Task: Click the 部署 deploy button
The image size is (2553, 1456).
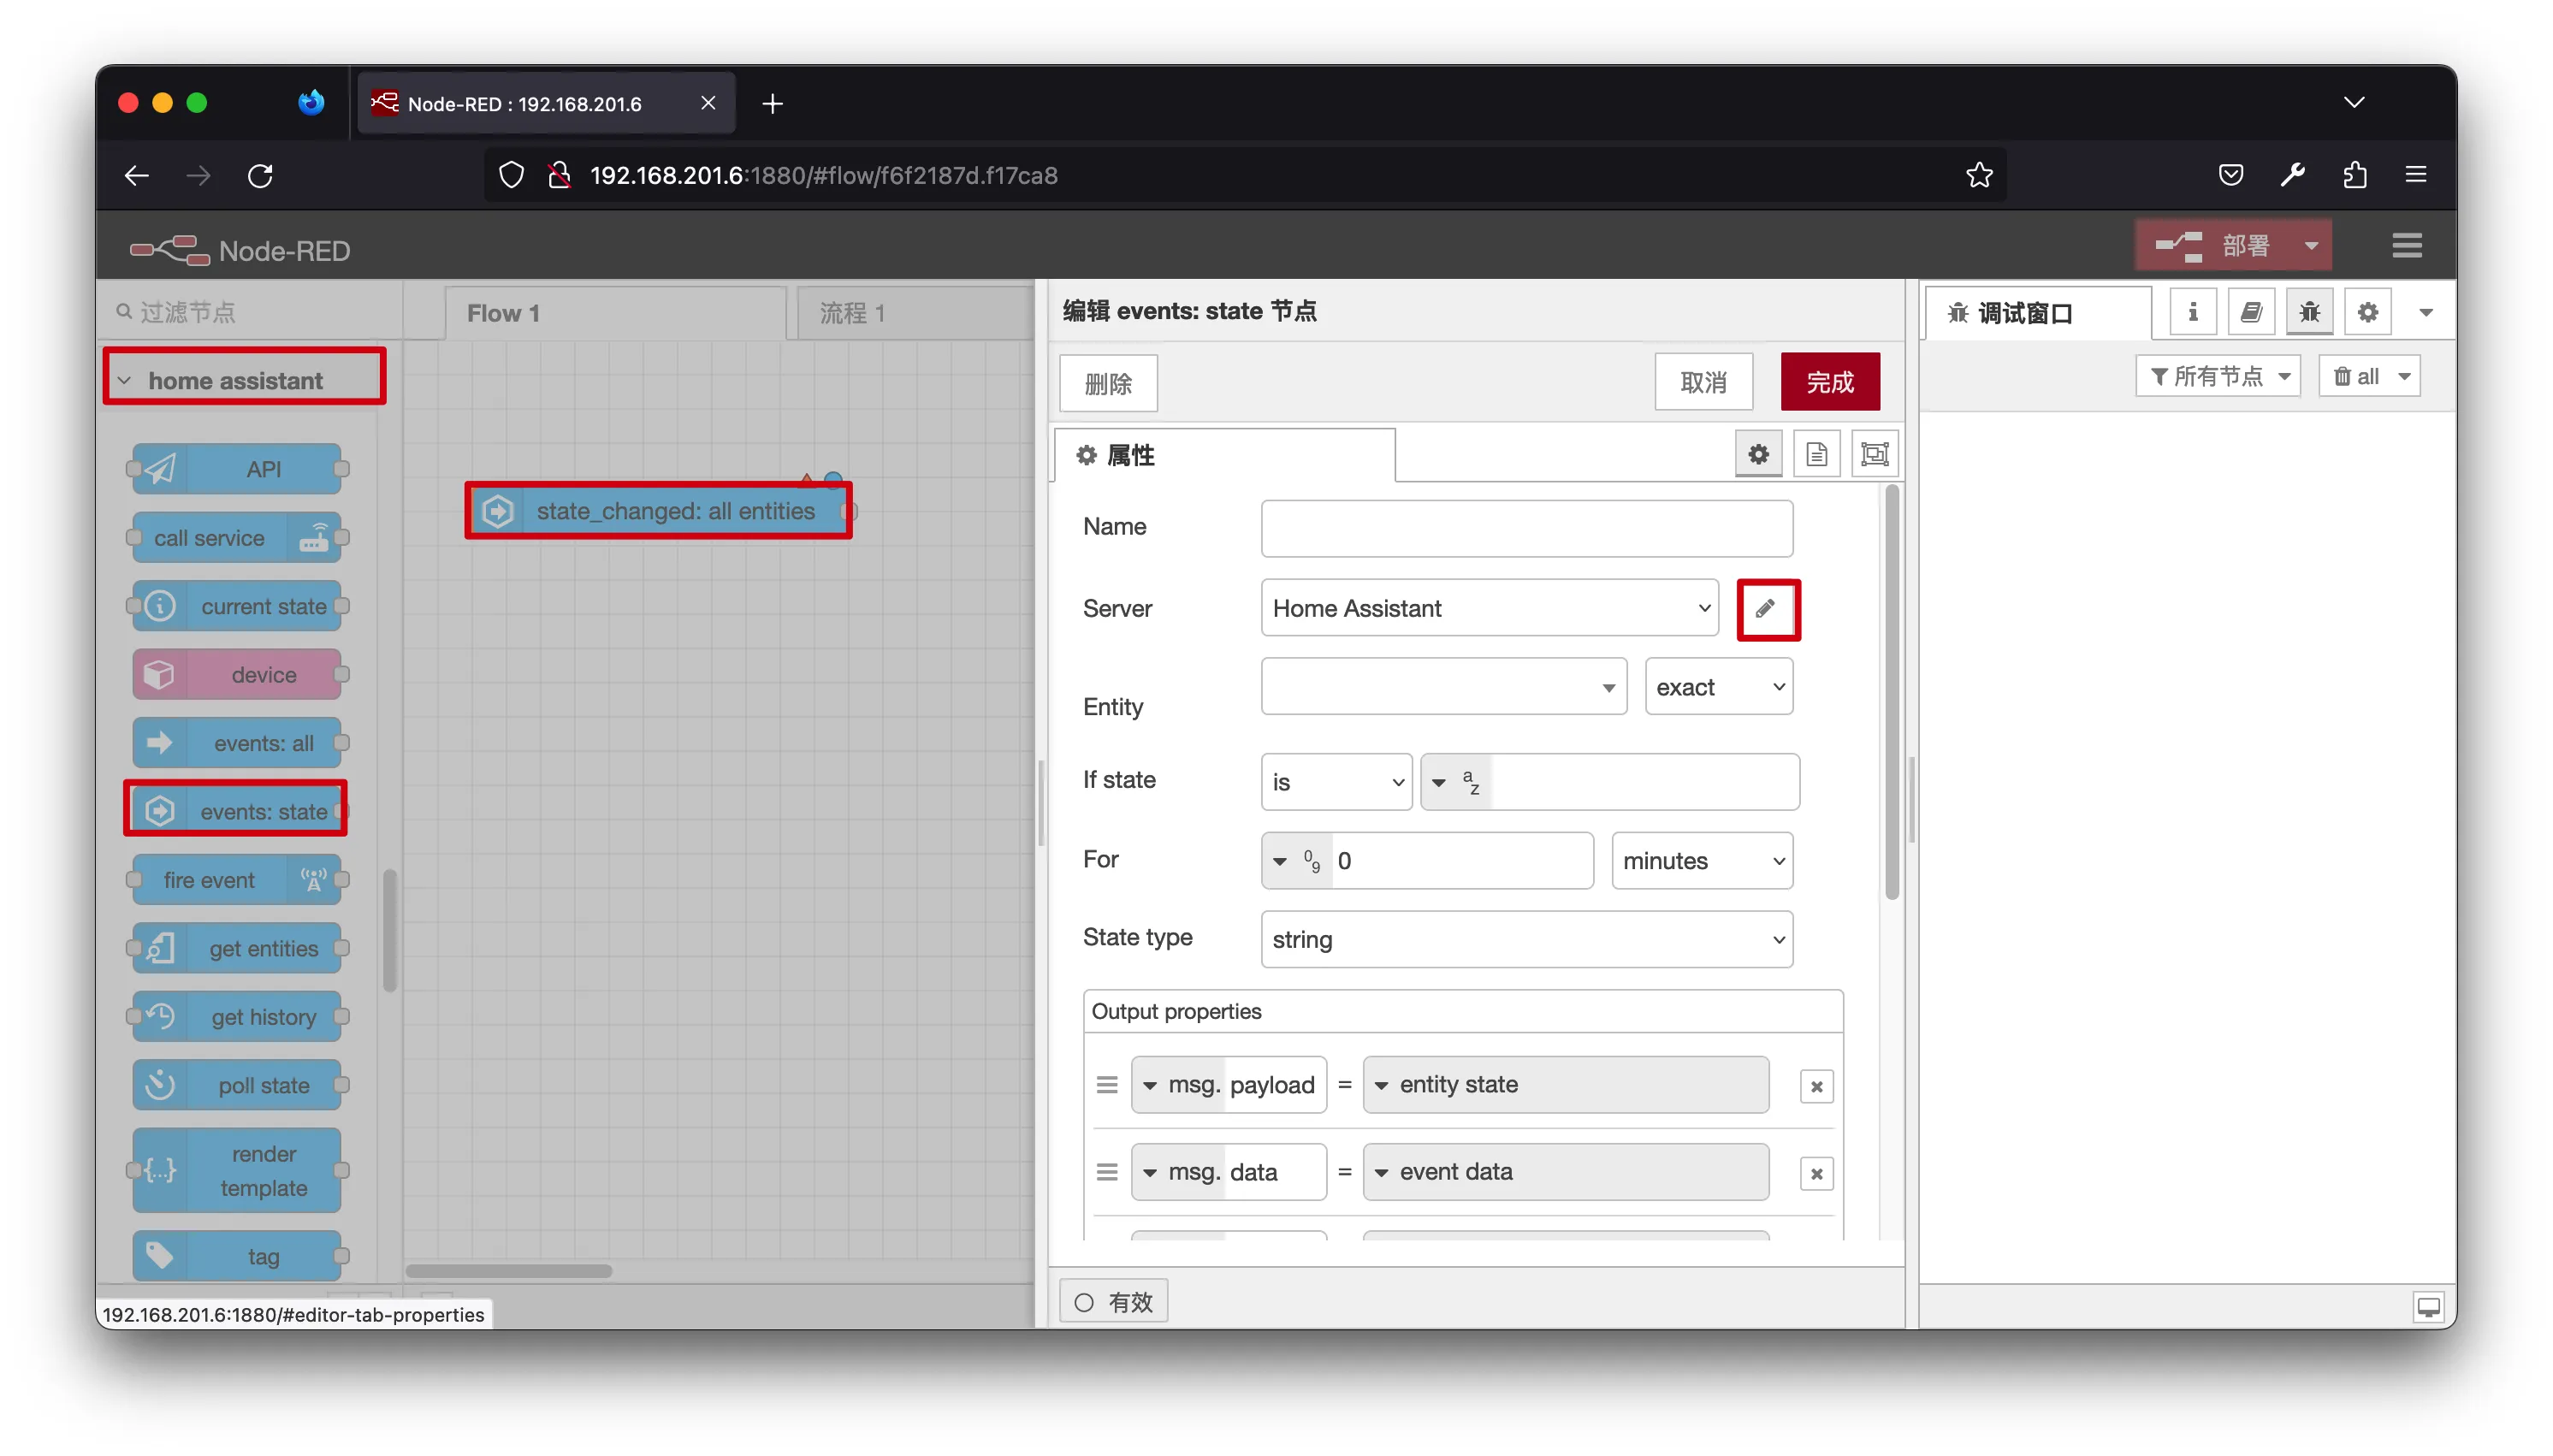Action: pos(2214,245)
